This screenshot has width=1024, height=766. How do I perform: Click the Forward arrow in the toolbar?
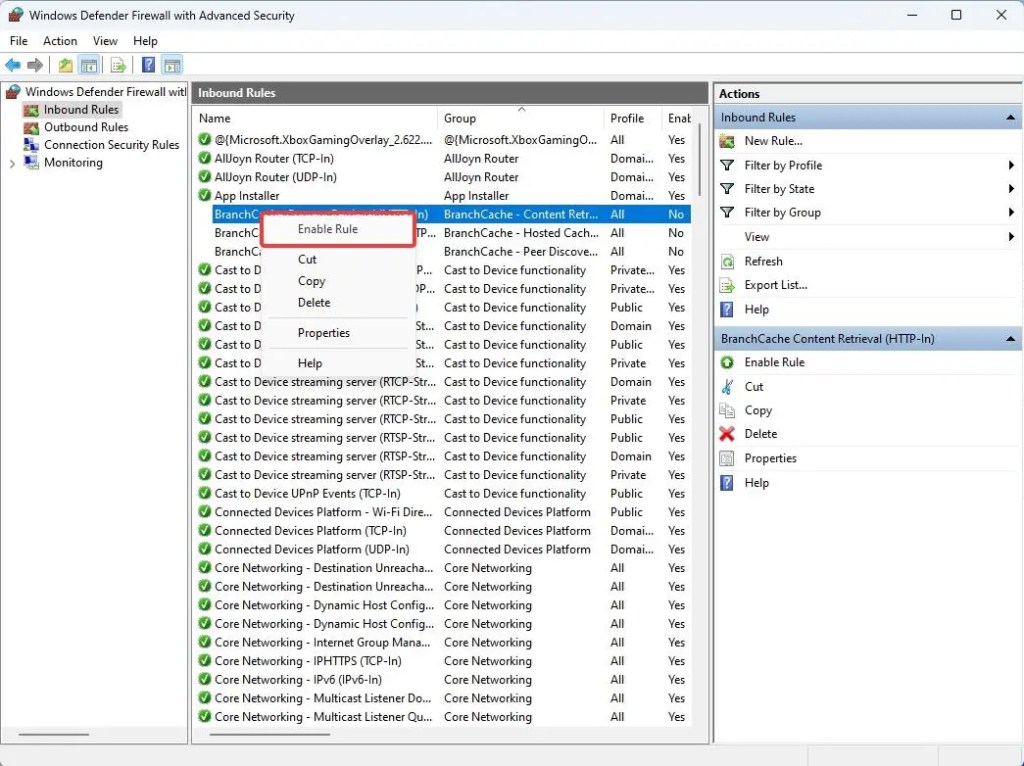(x=35, y=65)
